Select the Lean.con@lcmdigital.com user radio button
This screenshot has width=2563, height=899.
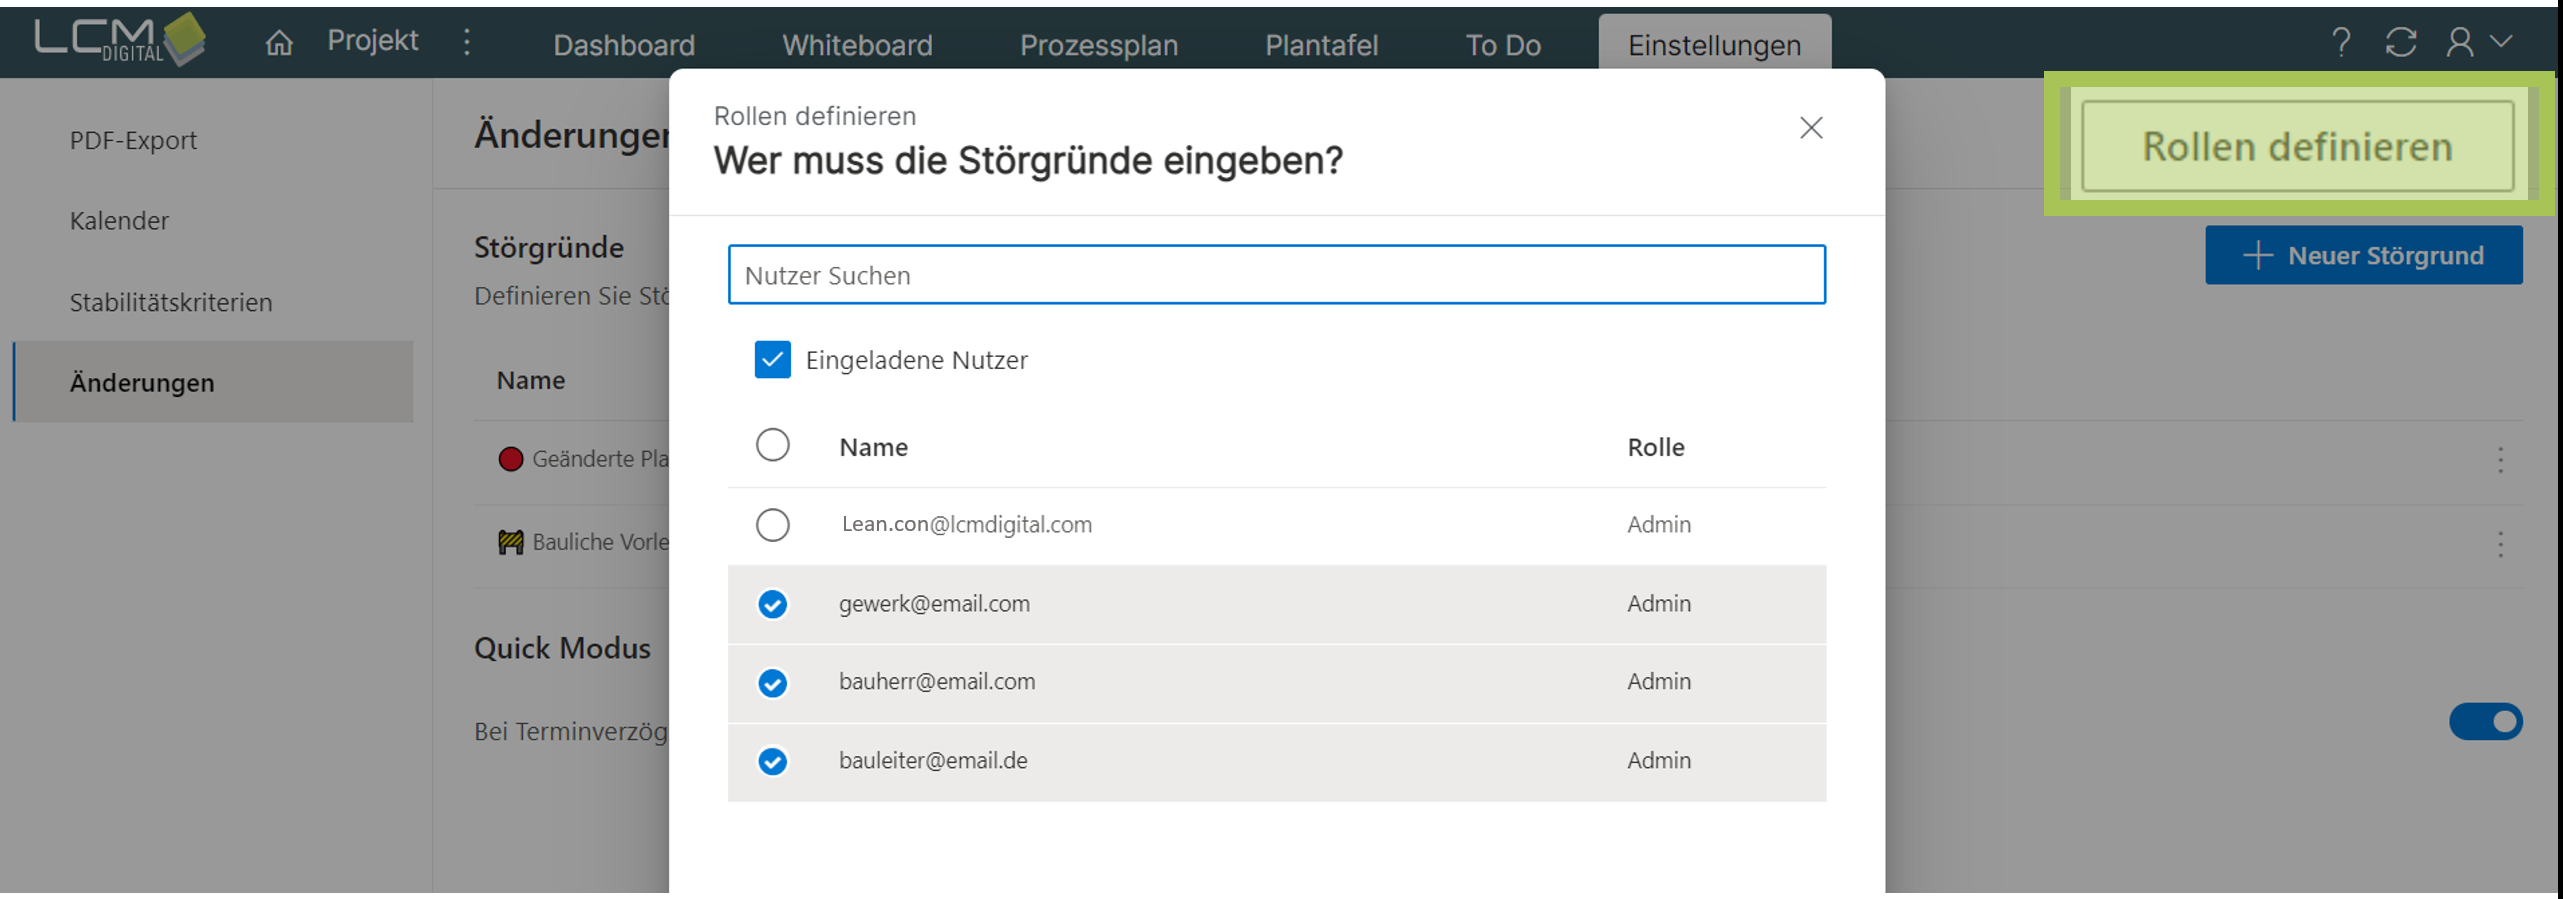[x=772, y=525]
